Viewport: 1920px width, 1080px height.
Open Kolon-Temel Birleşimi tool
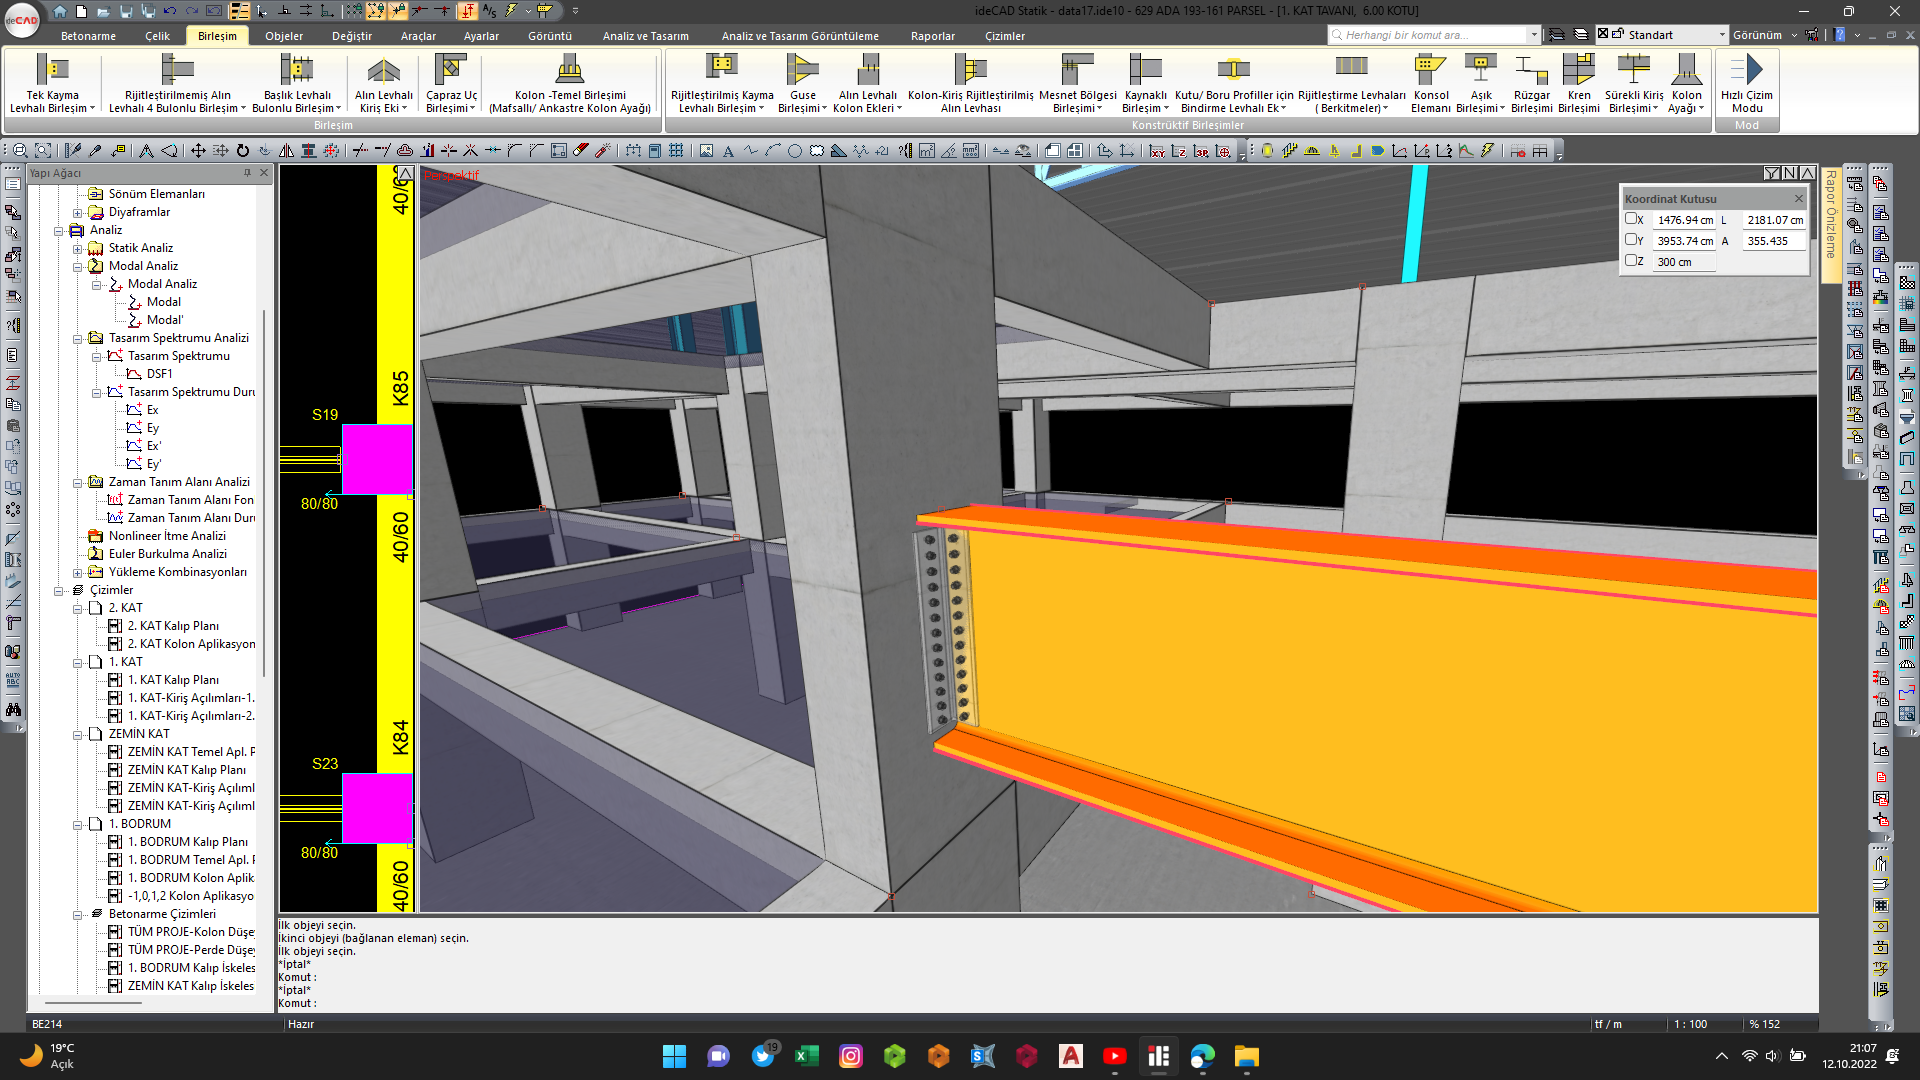570,84
